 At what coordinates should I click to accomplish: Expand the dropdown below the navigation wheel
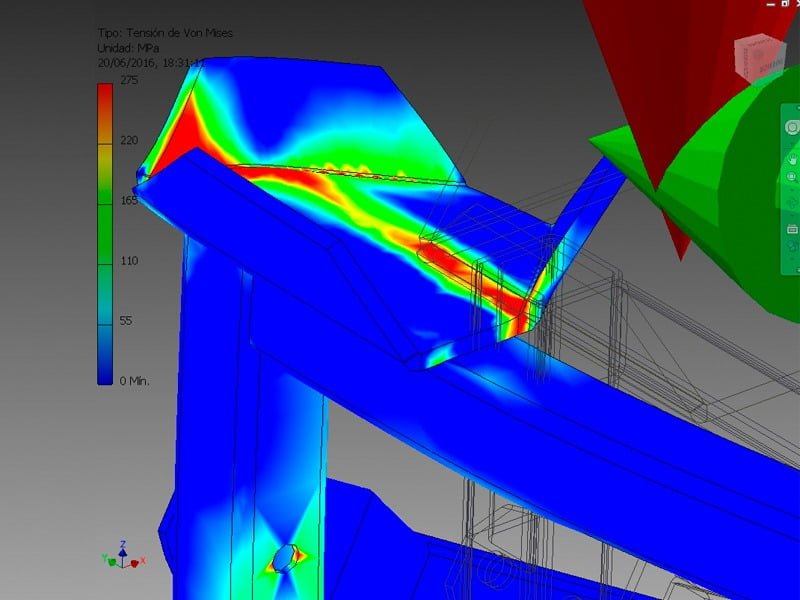(x=792, y=141)
